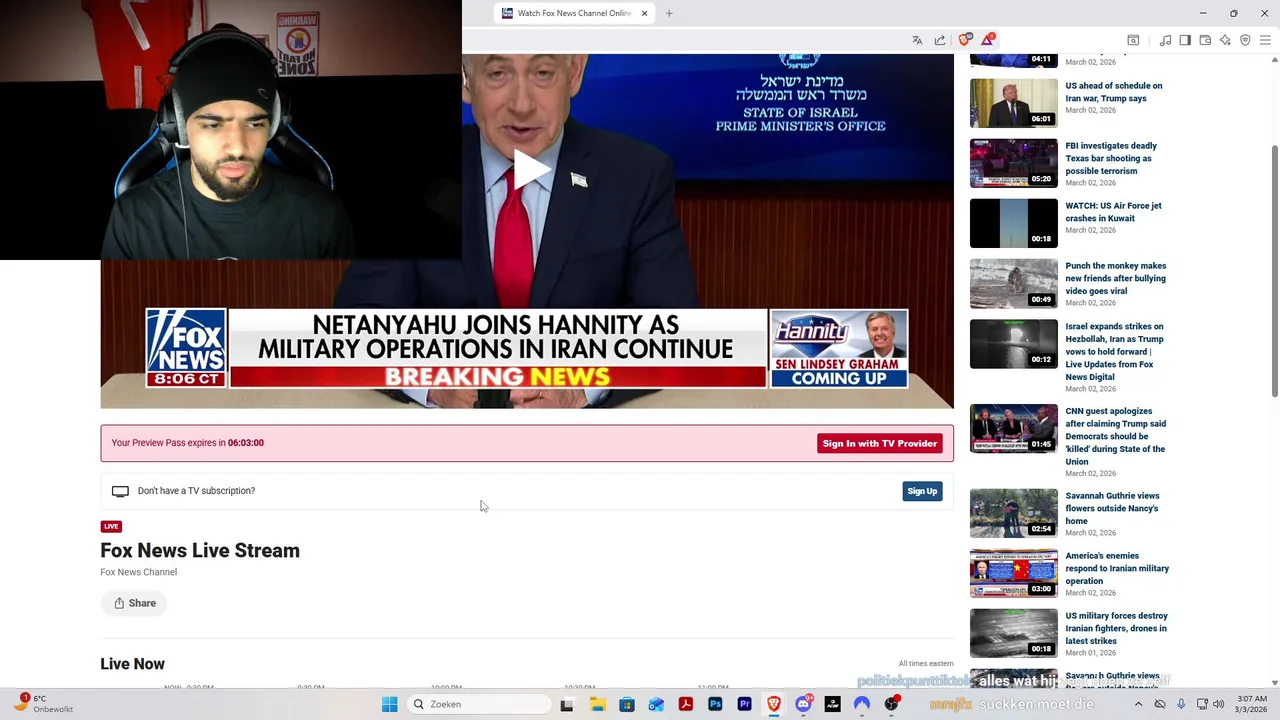Expand the system tray hidden icons chevron
1280x720 pixels.
(1138, 704)
